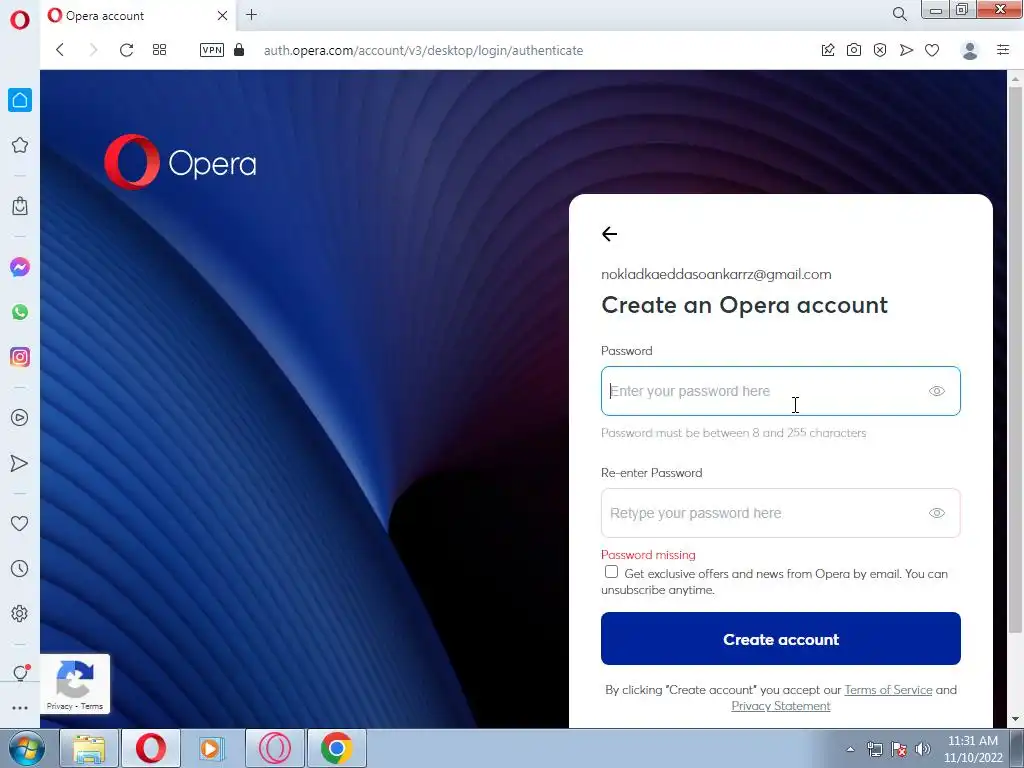View site security lock information

tap(239, 50)
